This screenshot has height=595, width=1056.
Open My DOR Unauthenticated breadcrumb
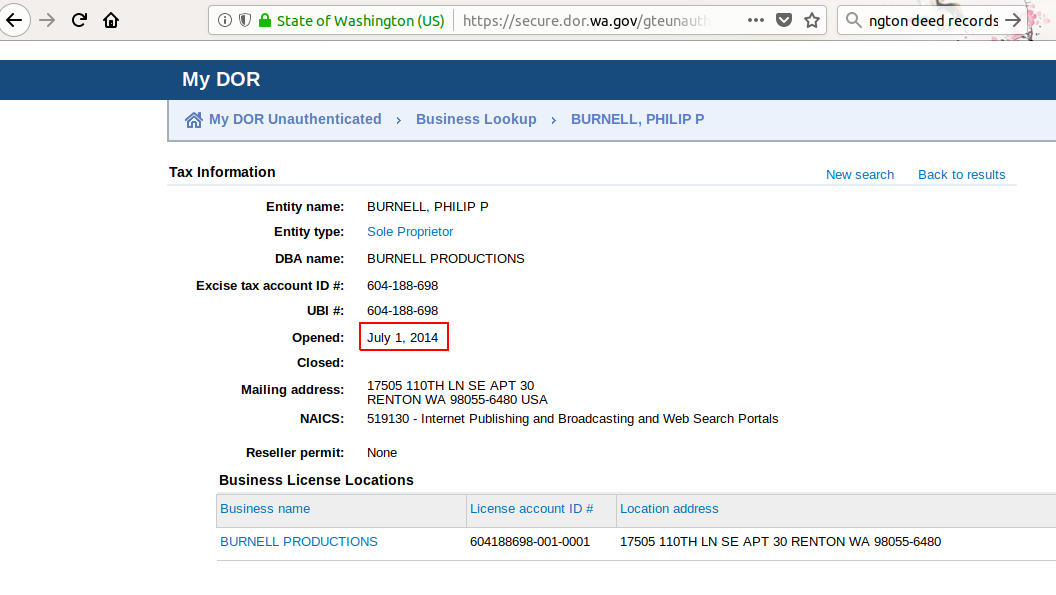click(295, 119)
